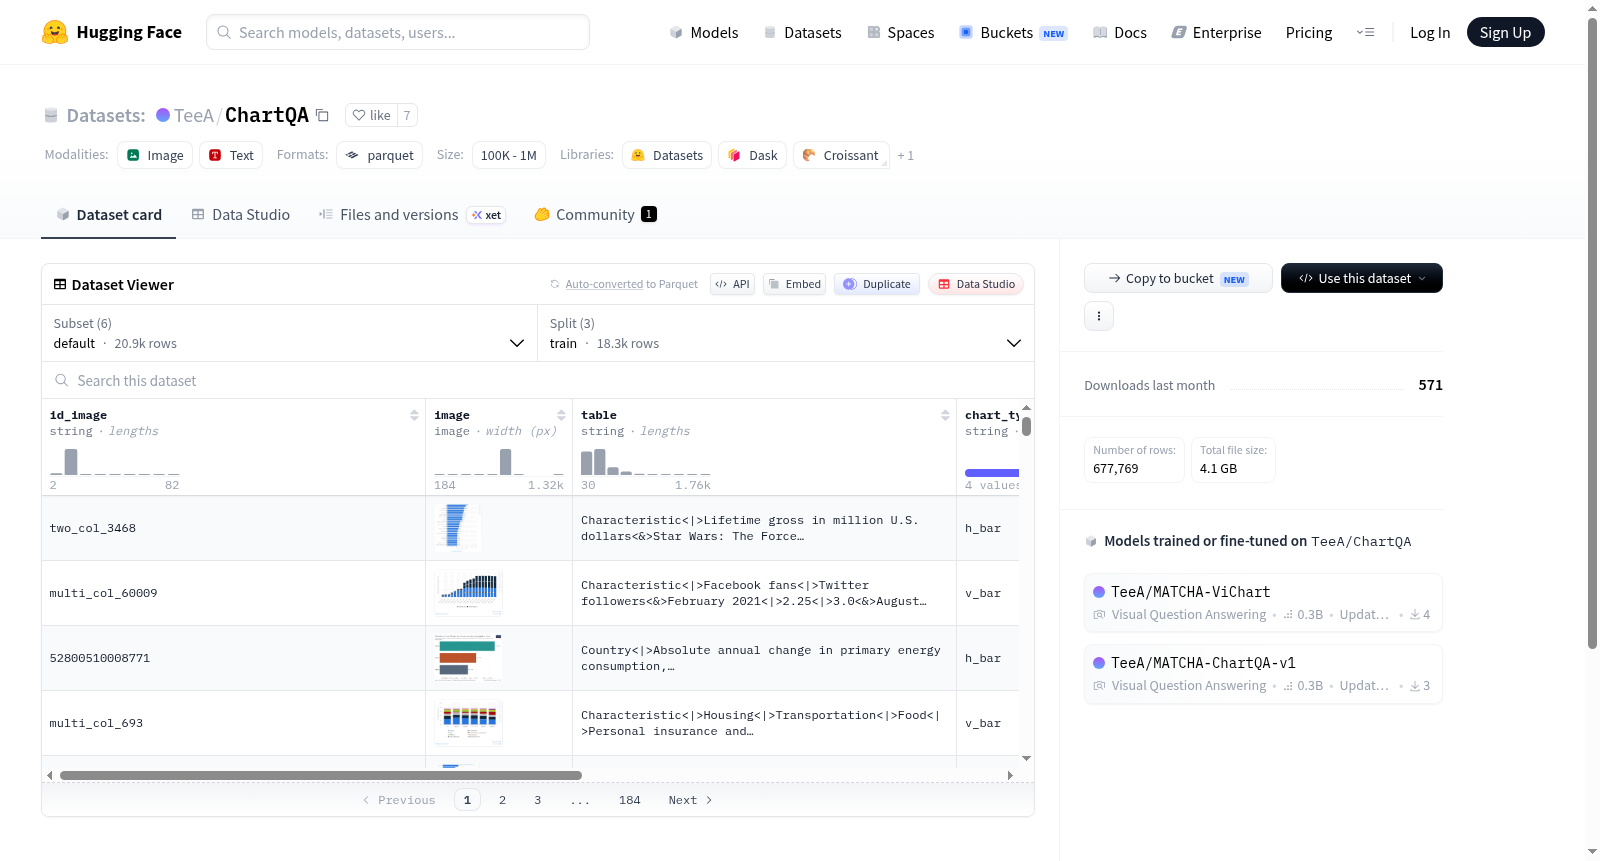The image size is (1600, 861).
Task: Go to Datasets in top navigation
Action: point(803,32)
